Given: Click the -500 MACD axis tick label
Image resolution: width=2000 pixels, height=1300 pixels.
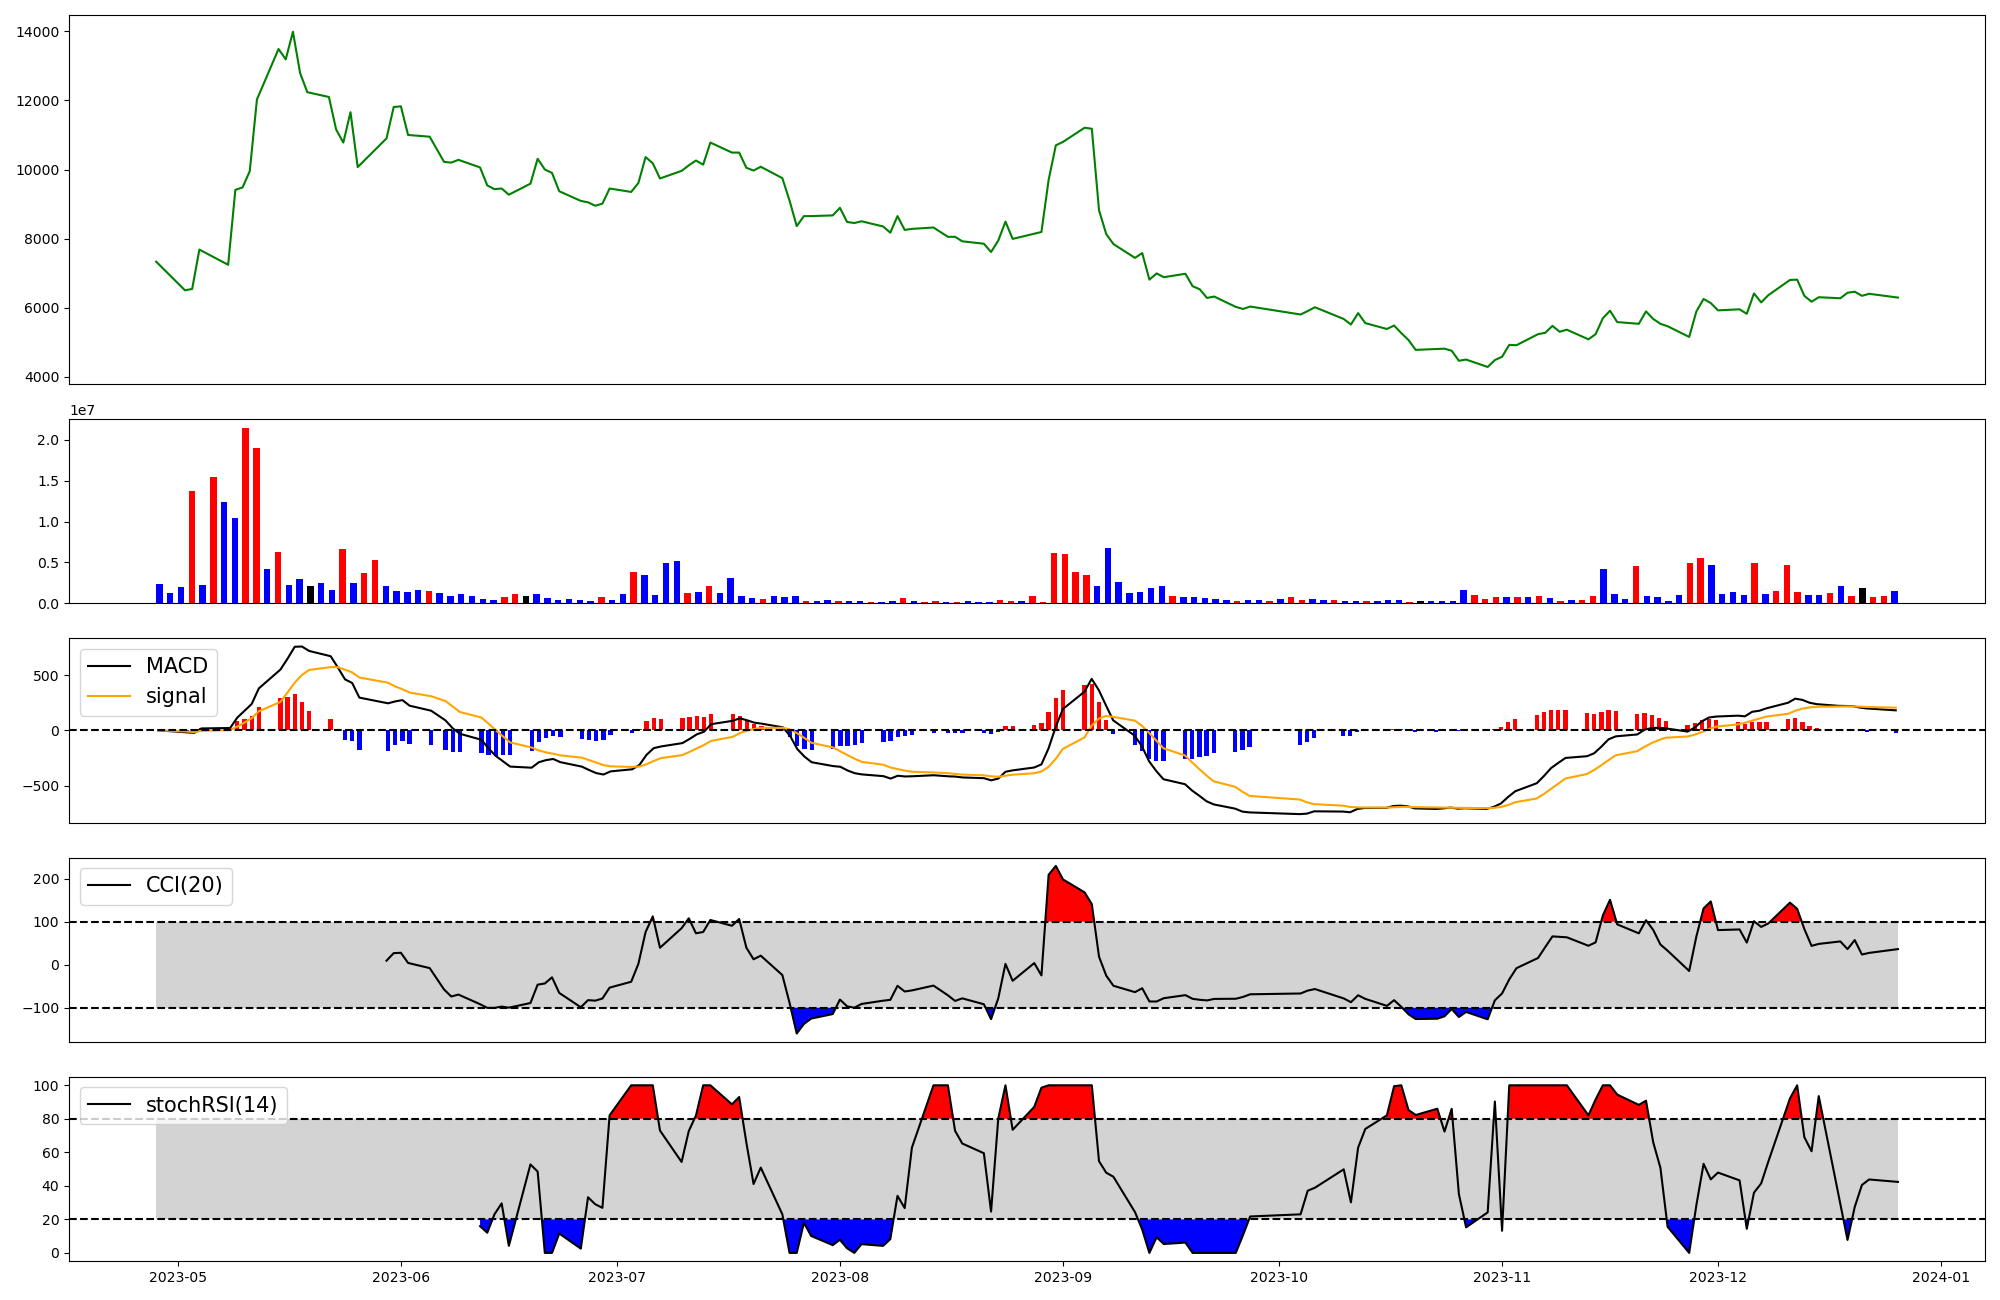Looking at the screenshot, I should (x=41, y=786).
